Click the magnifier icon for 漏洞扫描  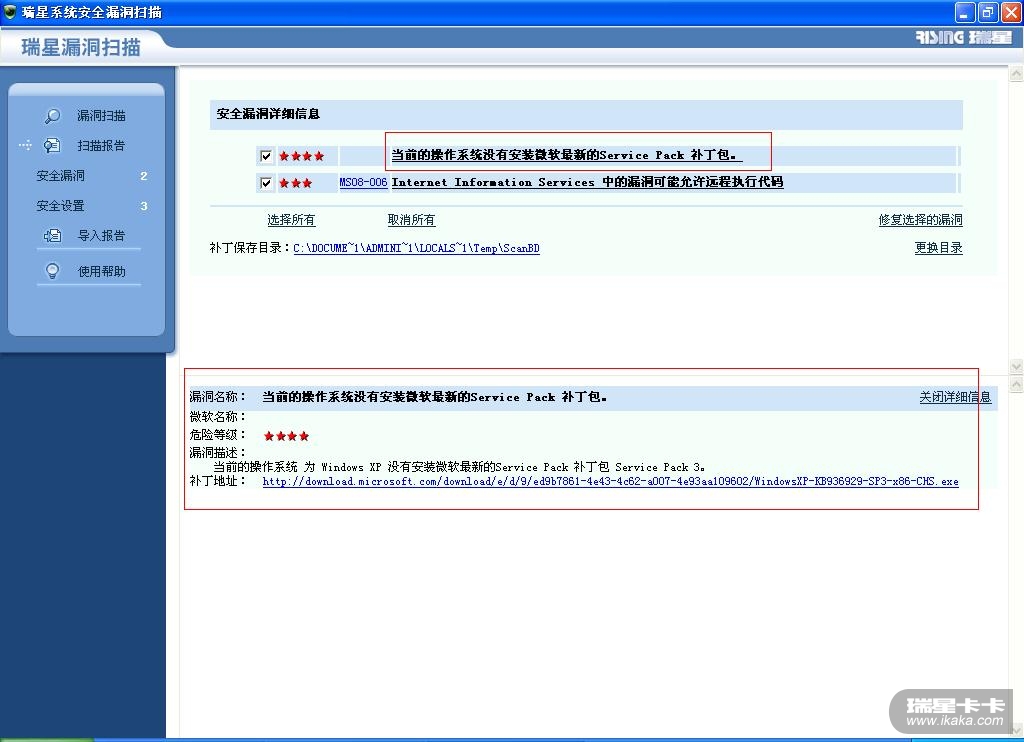coord(52,116)
